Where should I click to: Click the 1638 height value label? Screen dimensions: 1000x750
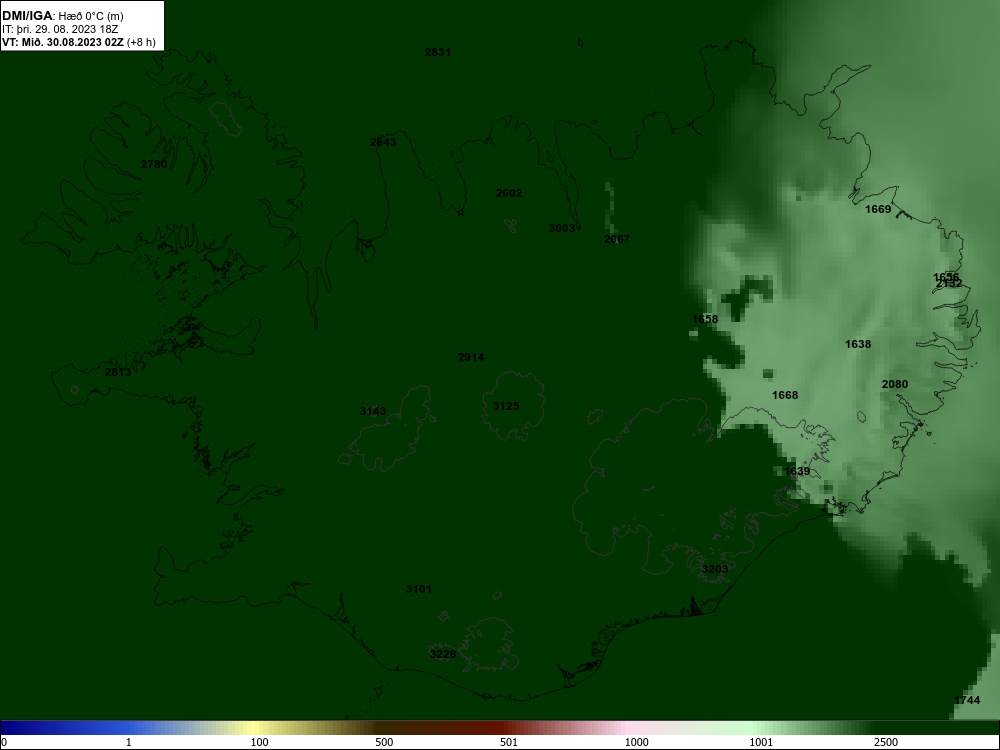pos(858,344)
